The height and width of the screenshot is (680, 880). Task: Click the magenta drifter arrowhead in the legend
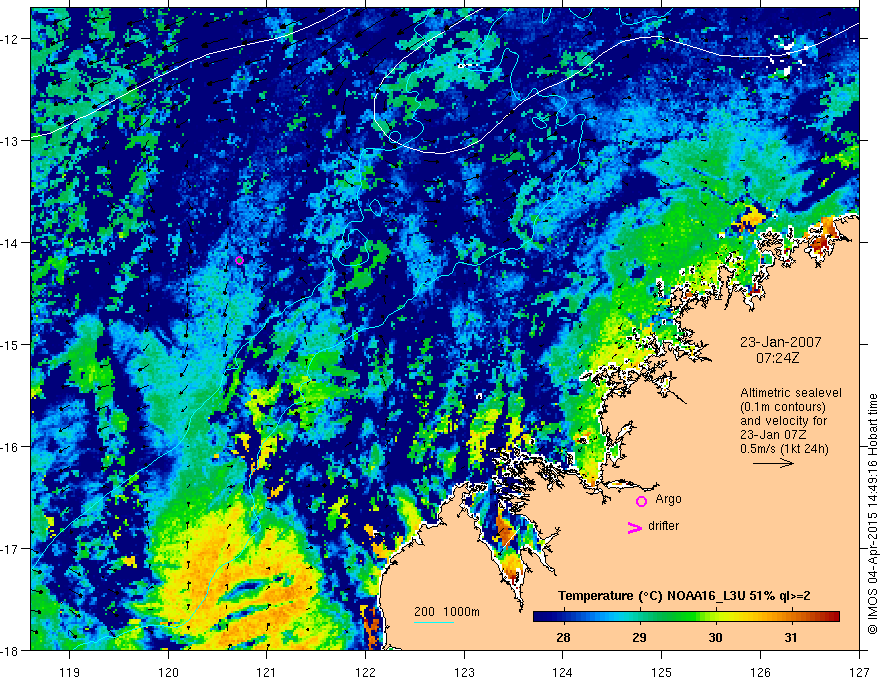635,527
